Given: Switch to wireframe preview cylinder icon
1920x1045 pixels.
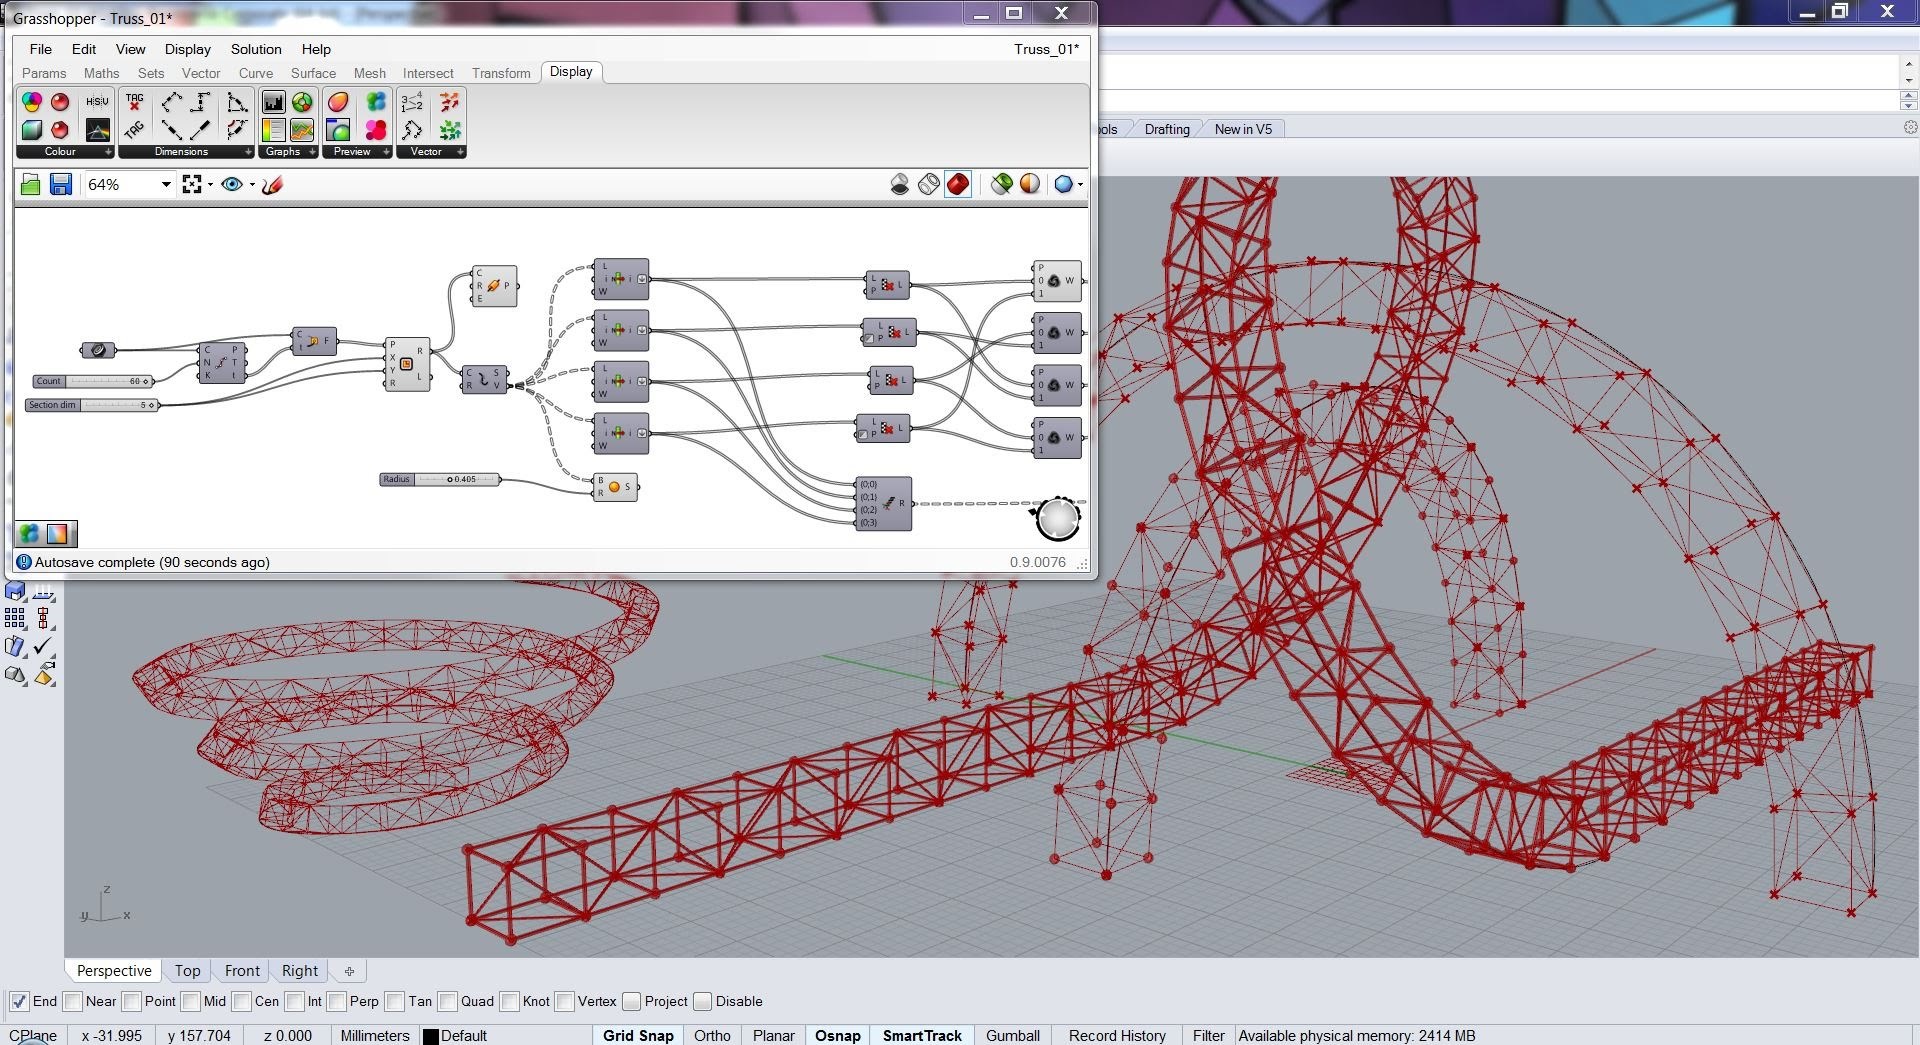Looking at the screenshot, I should pos(928,184).
